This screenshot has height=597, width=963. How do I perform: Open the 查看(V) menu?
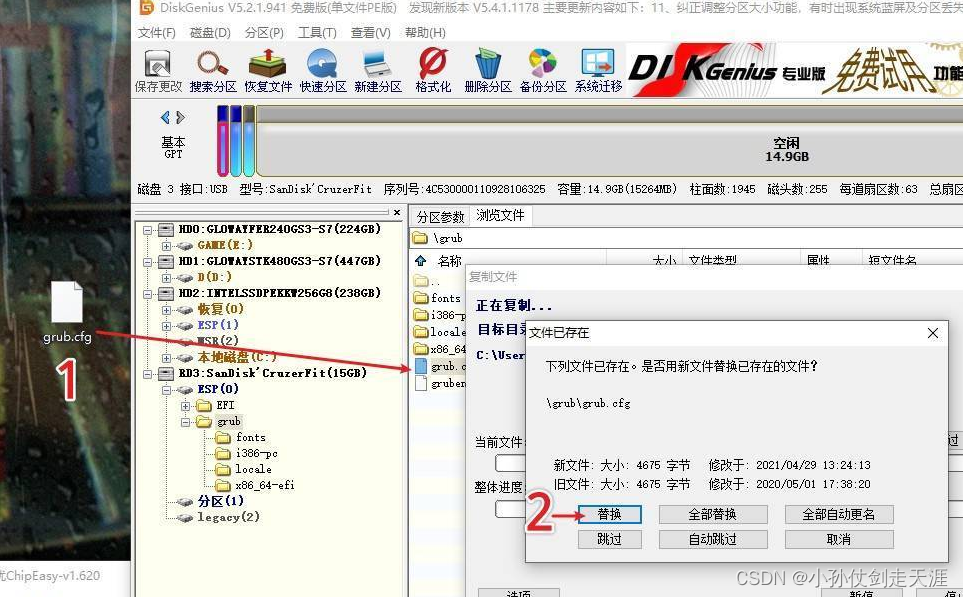(370, 33)
